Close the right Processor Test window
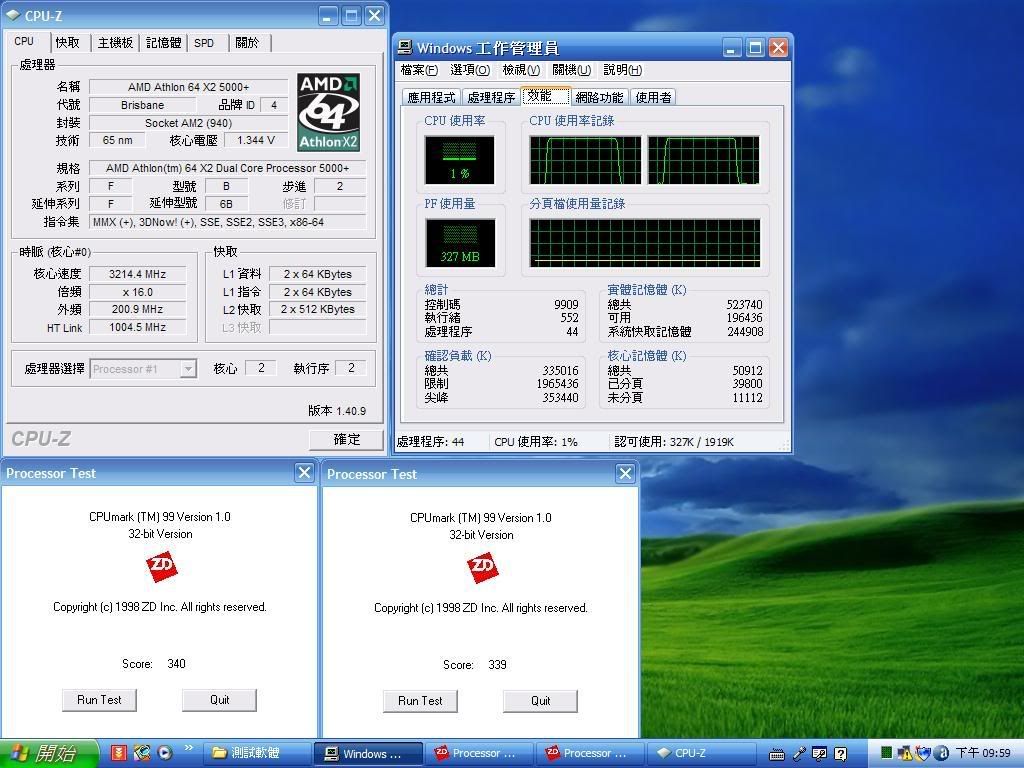1024x768 pixels. coord(625,473)
